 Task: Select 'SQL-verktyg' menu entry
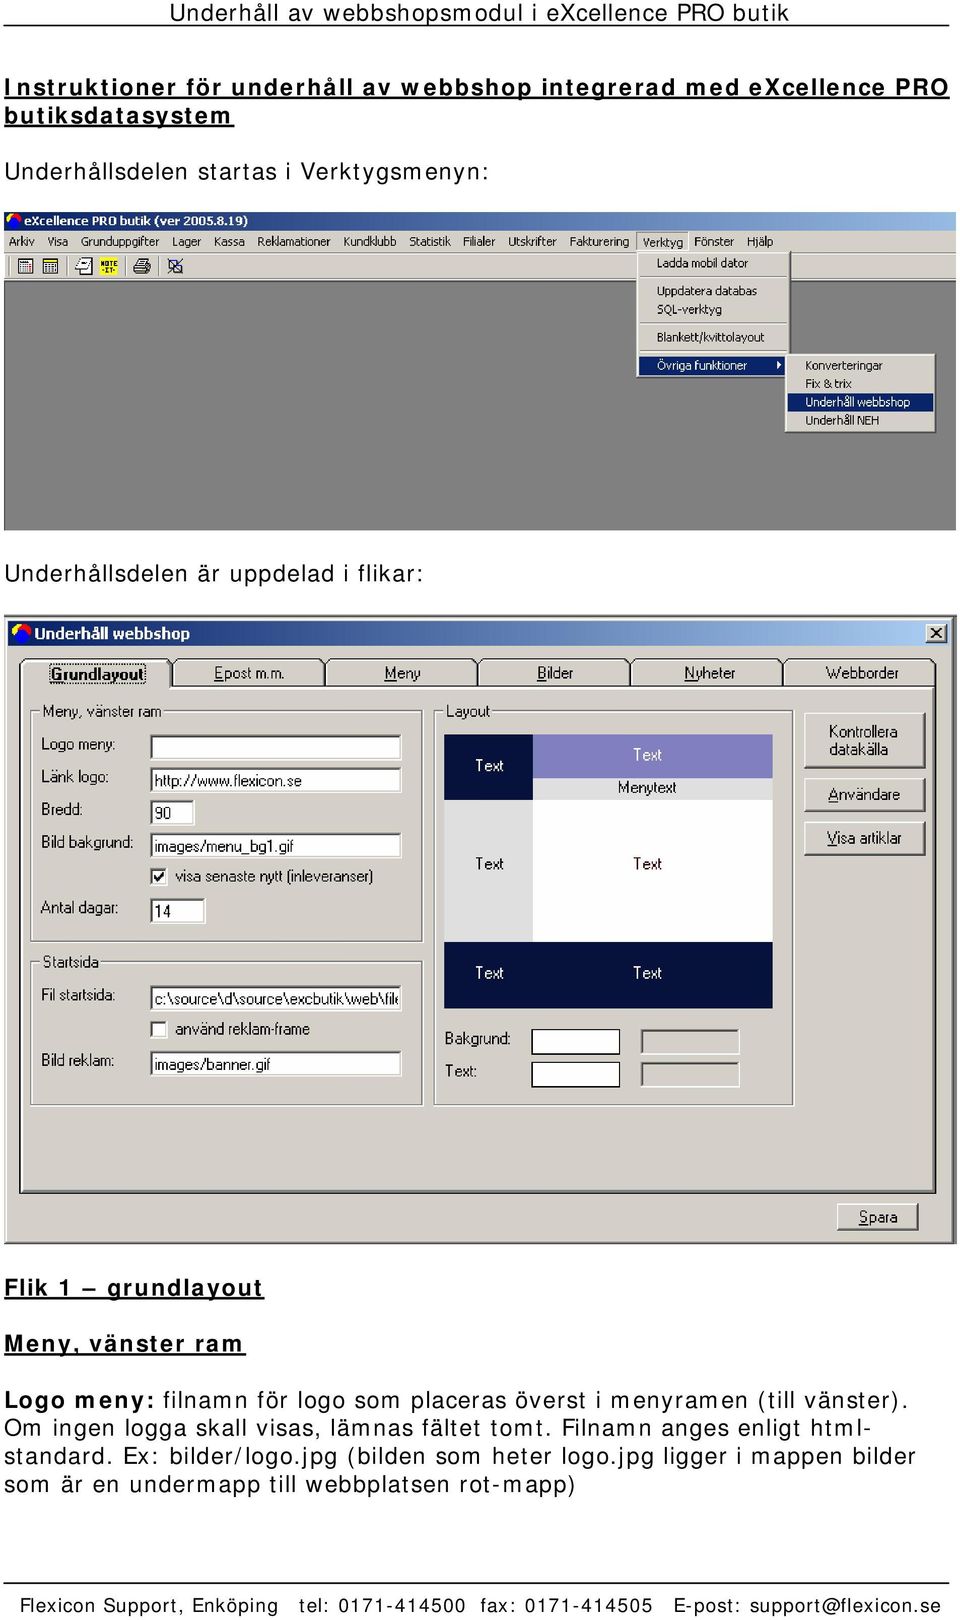click(714, 309)
